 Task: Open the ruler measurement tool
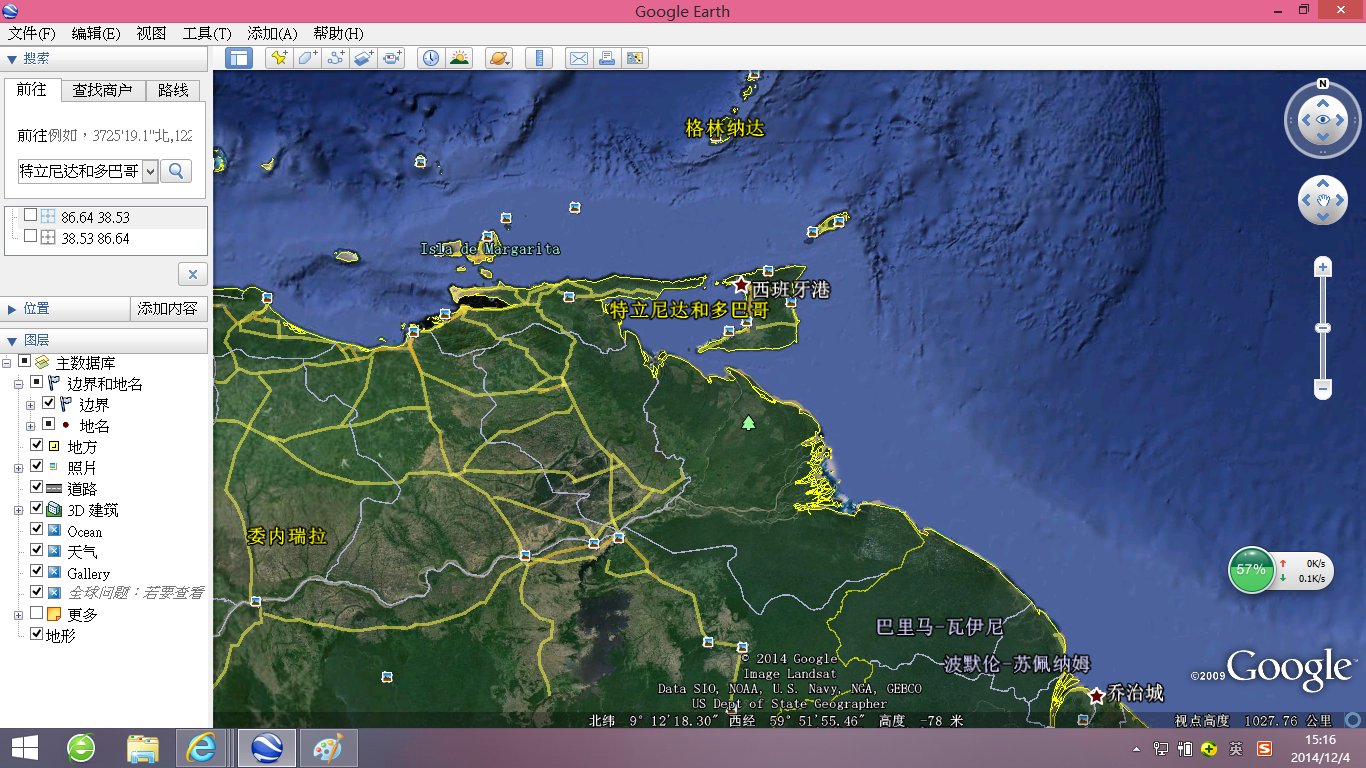click(539, 58)
